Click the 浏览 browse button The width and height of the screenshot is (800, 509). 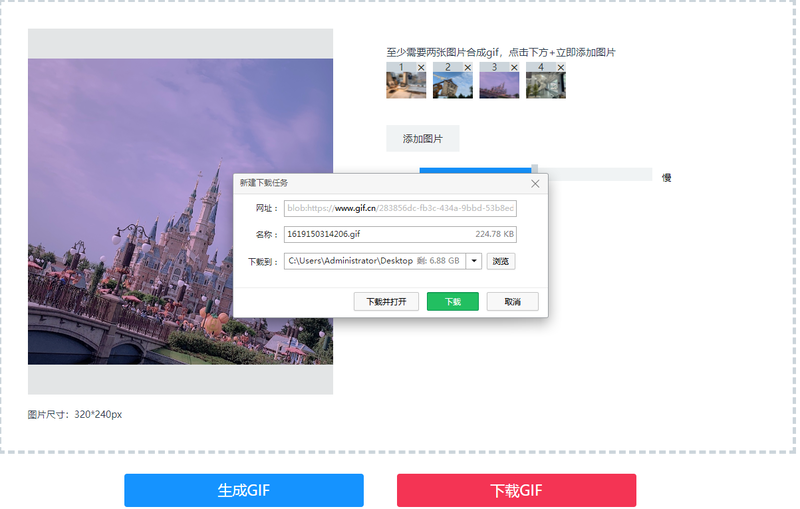point(501,261)
